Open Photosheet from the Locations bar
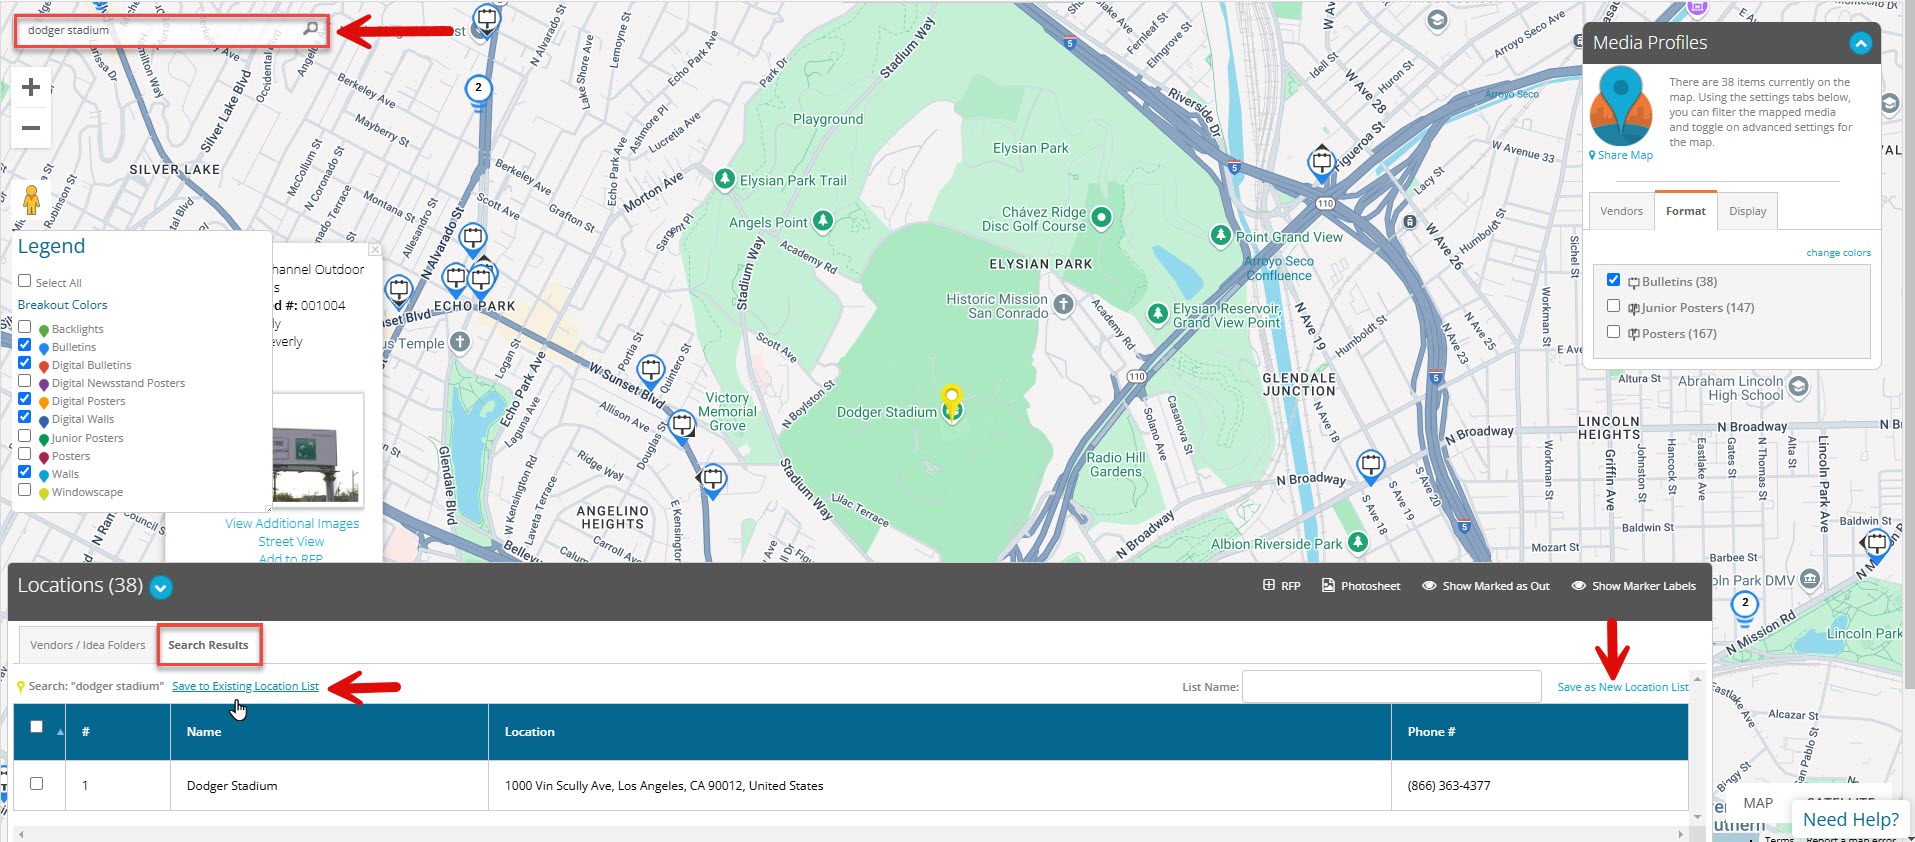This screenshot has height=842, width=1915. pos(1360,586)
